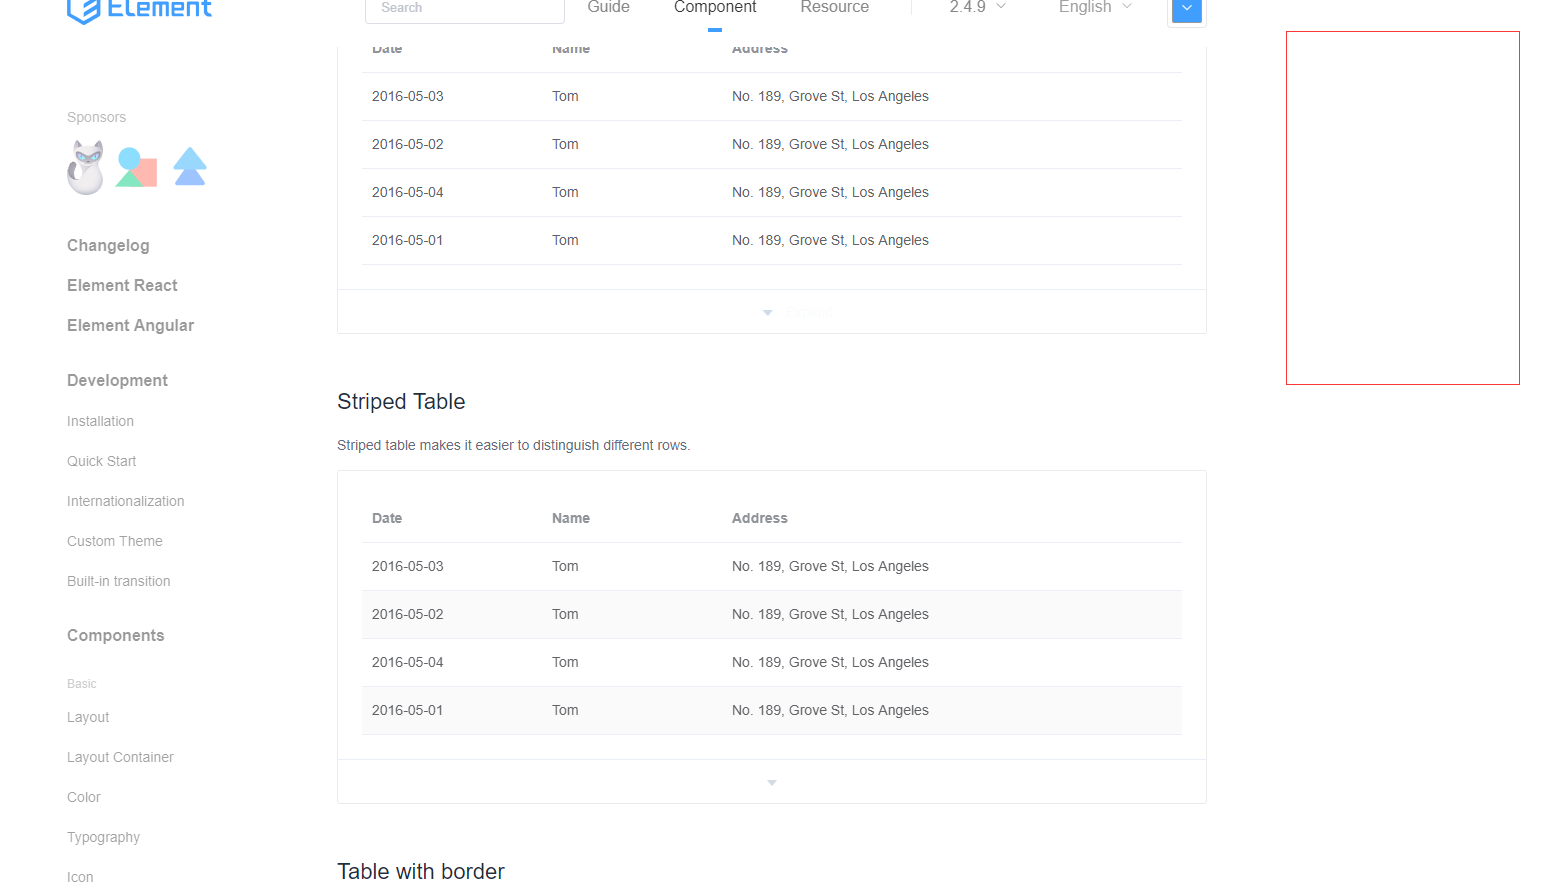
Task: Select 2016-05-04 in the upper table
Action: 407,192
